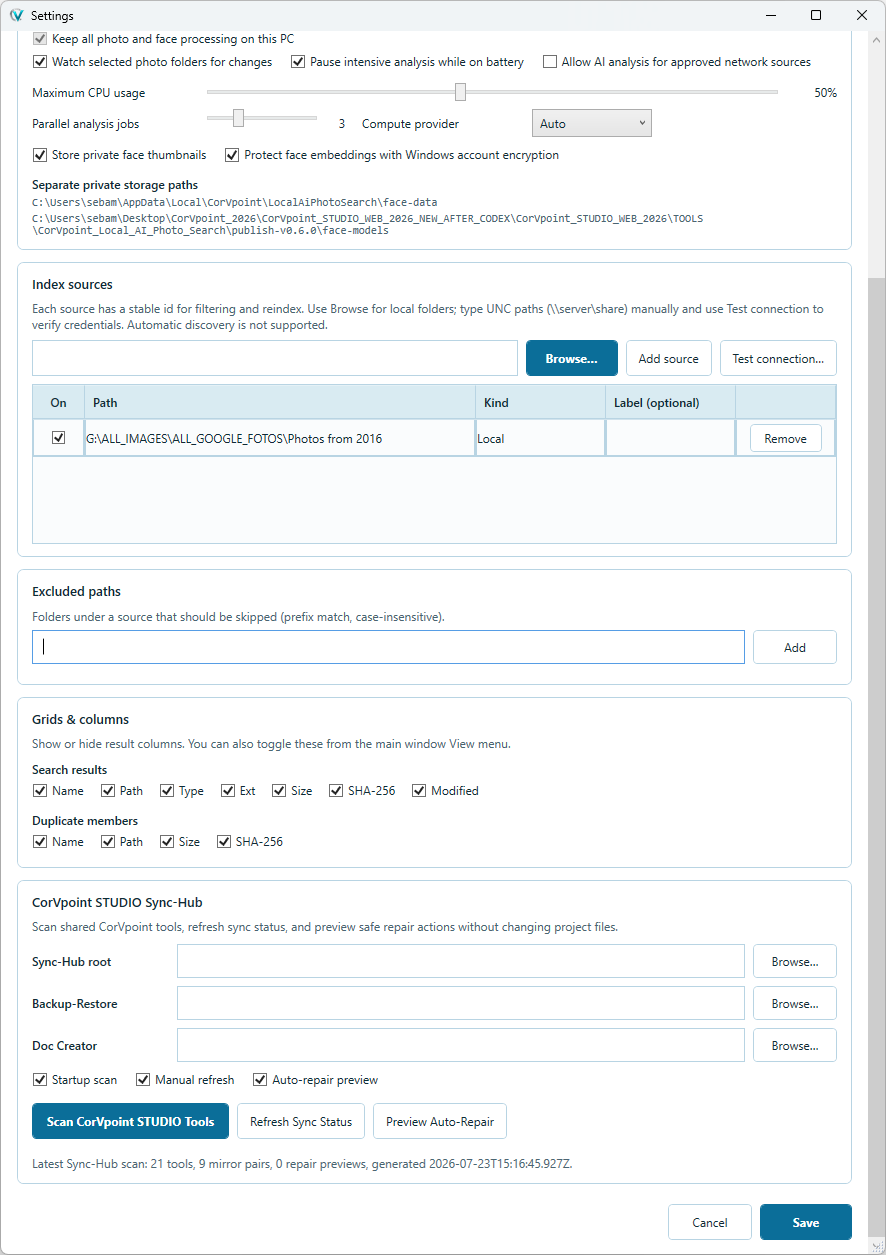This screenshot has width=886, height=1255.
Task: Click the Sync-Hub root path field
Action: point(461,962)
